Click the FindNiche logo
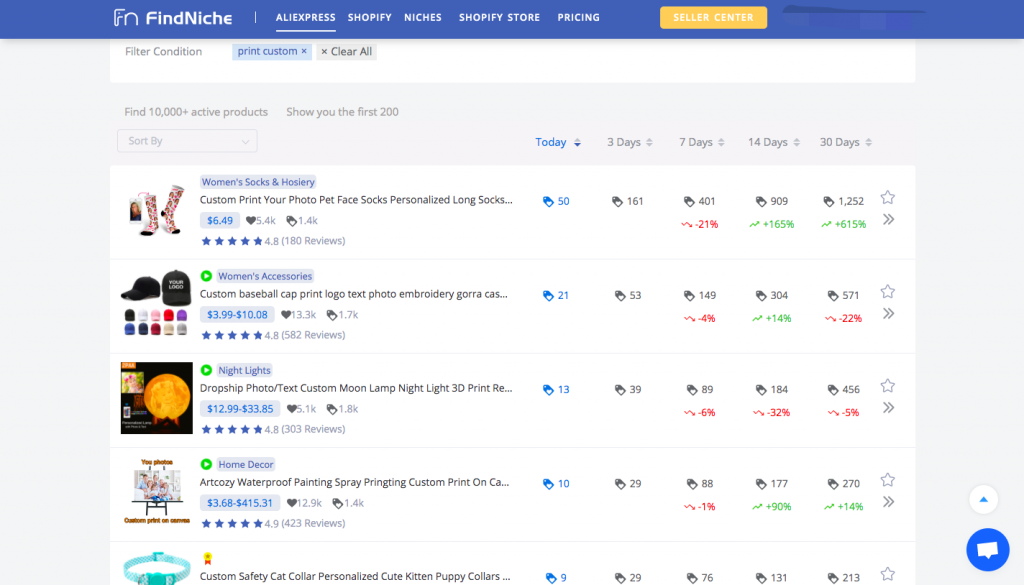Image resolution: width=1024 pixels, height=585 pixels. point(173,18)
